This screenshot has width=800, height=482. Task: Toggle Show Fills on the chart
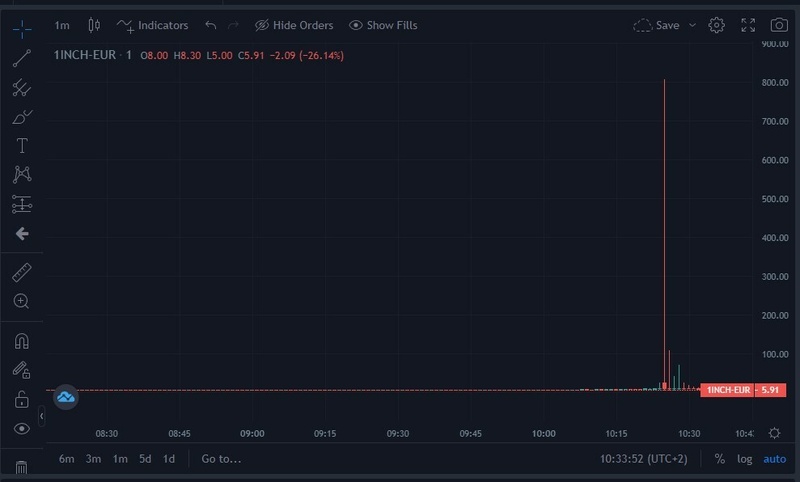tap(383, 26)
